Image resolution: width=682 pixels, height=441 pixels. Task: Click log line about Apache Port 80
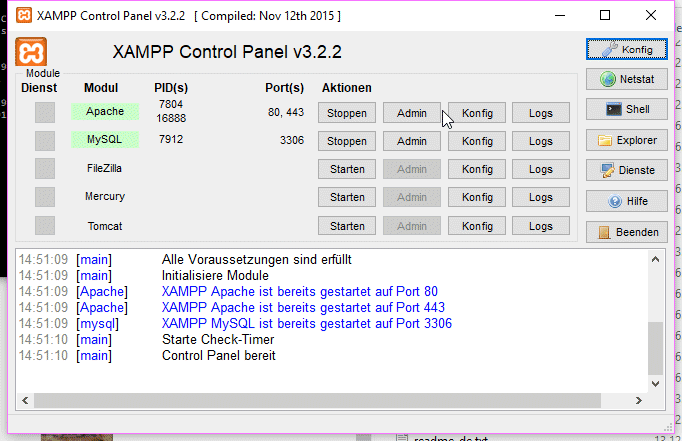click(x=300, y=291)
